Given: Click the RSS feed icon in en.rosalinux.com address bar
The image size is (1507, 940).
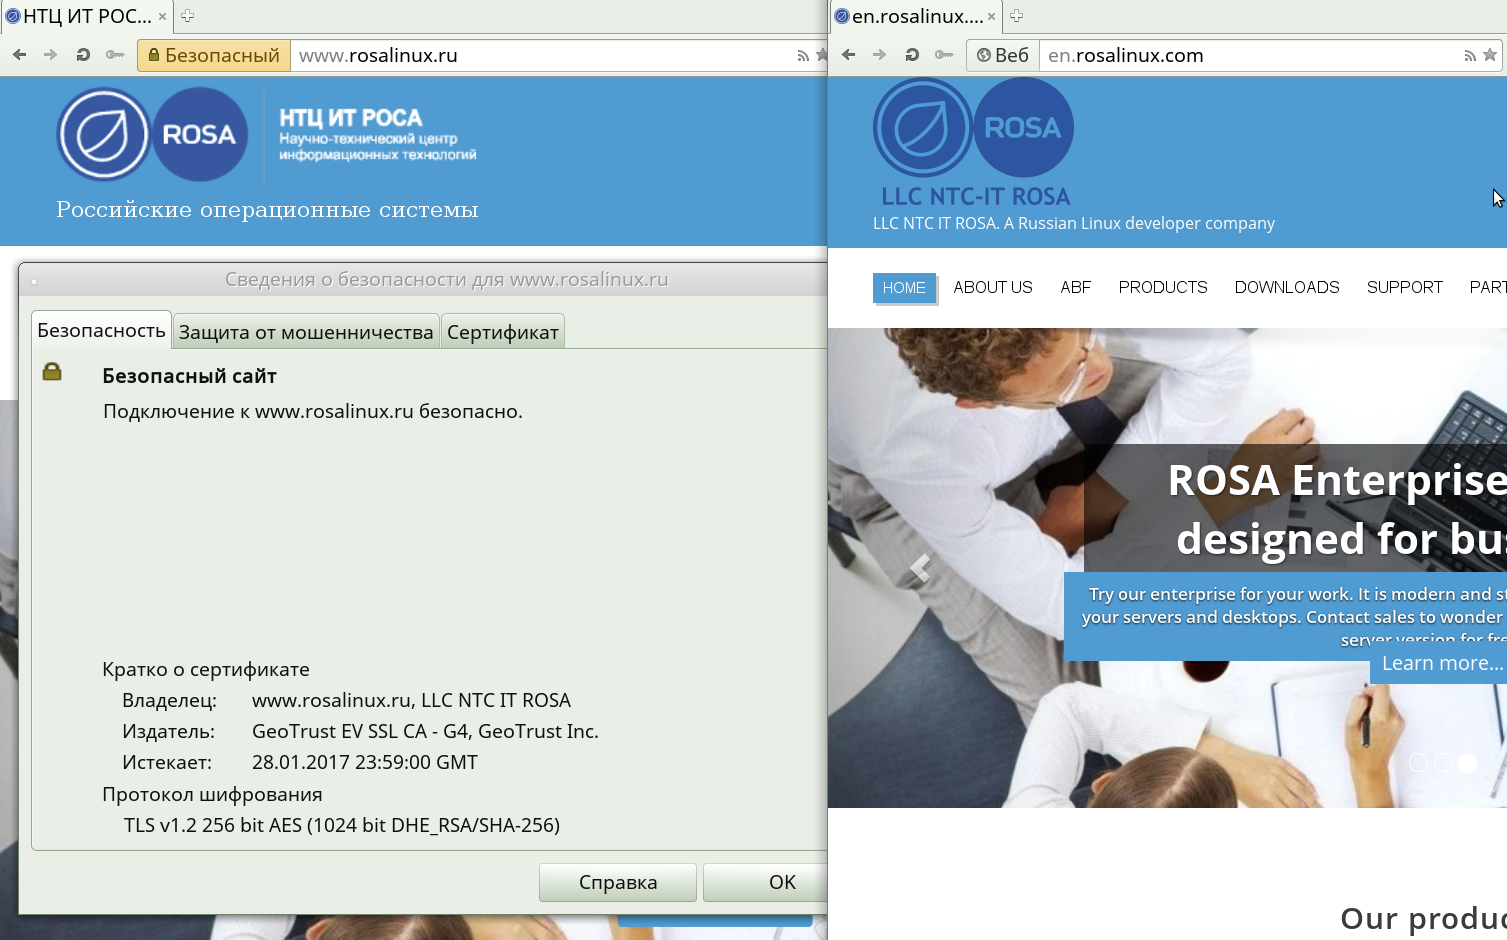Looking at the screenshot, I should point(1470,56).
